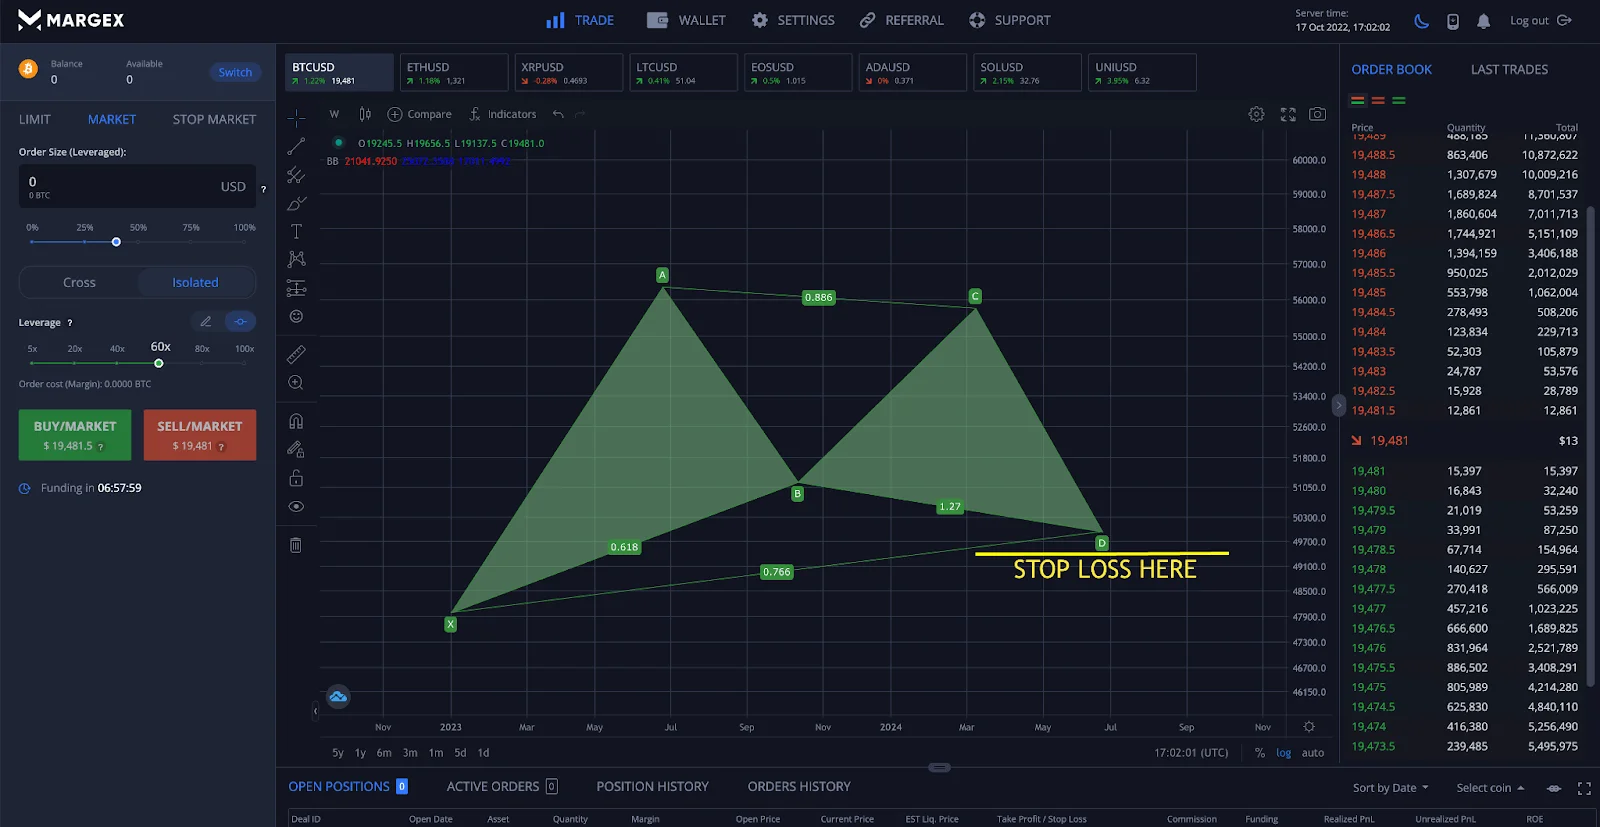Click the BUY/MARKET button
The image size is (1600, 827).
tap(75, 435)
